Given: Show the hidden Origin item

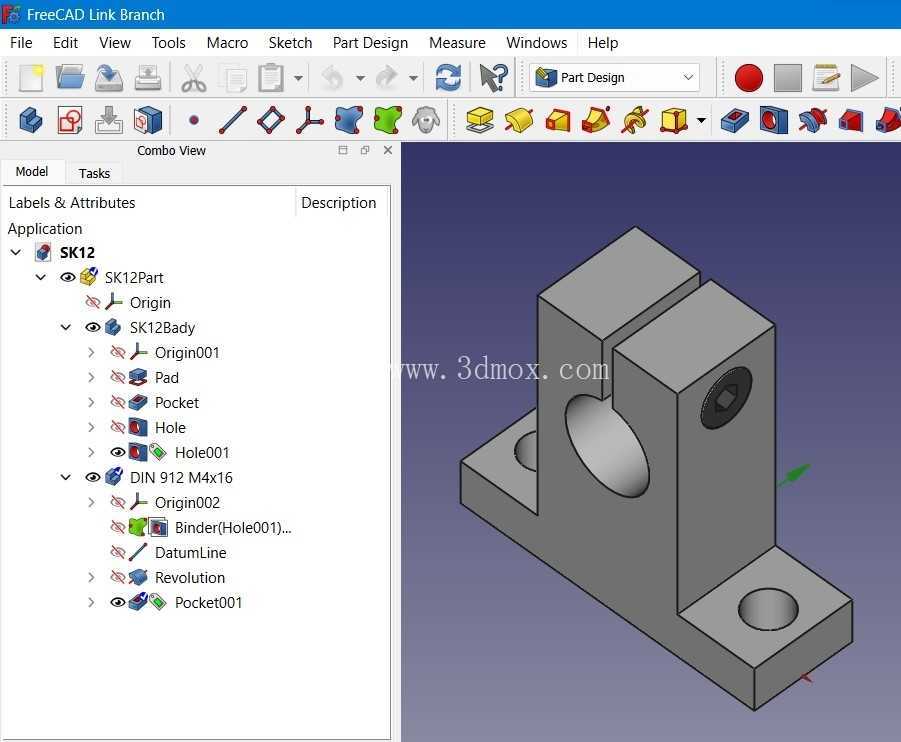Looking at the screenshot, I should point(93,302).
